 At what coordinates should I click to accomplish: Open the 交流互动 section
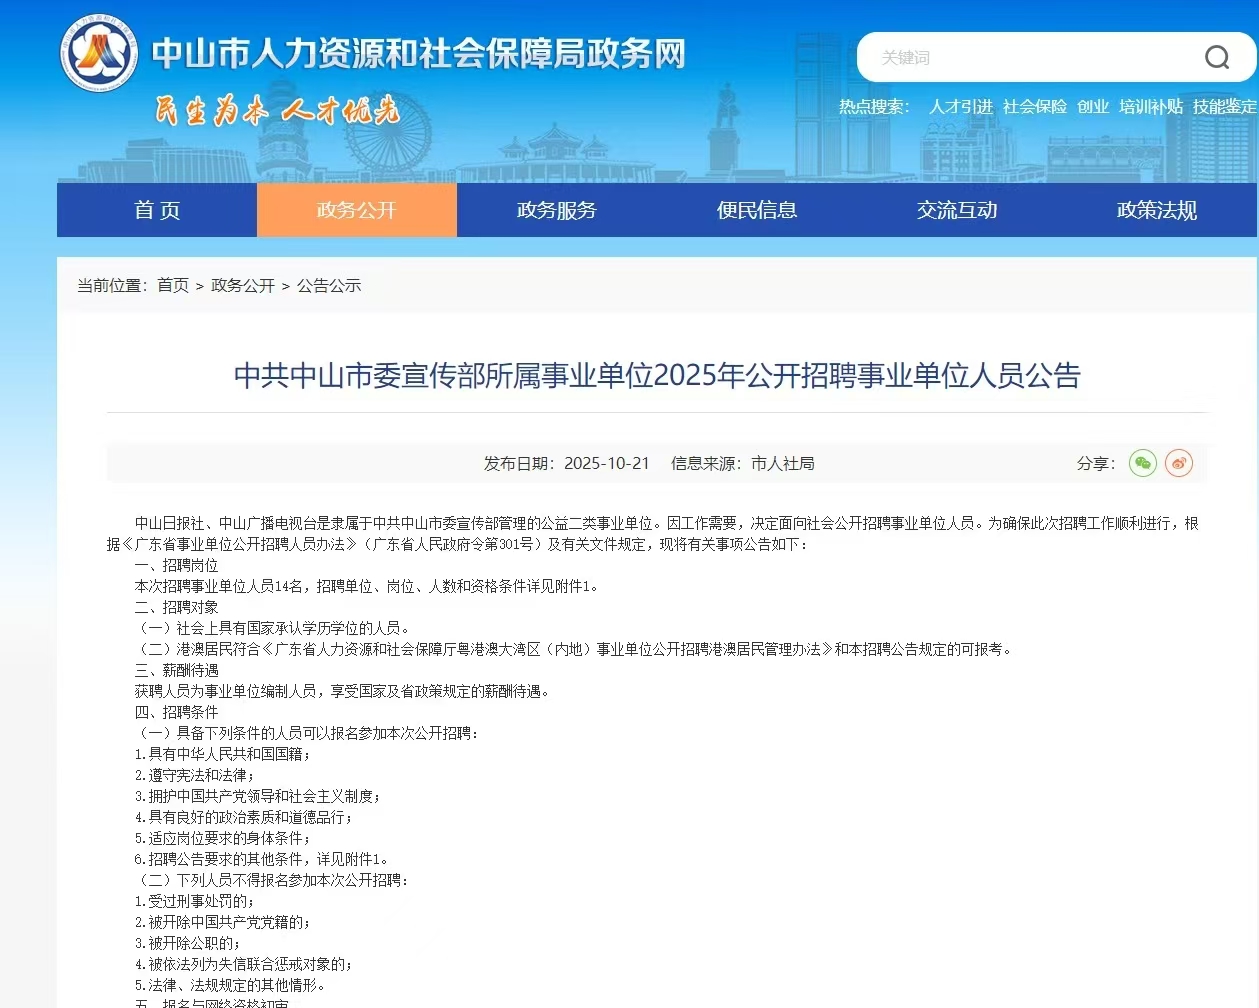[956, 210]
